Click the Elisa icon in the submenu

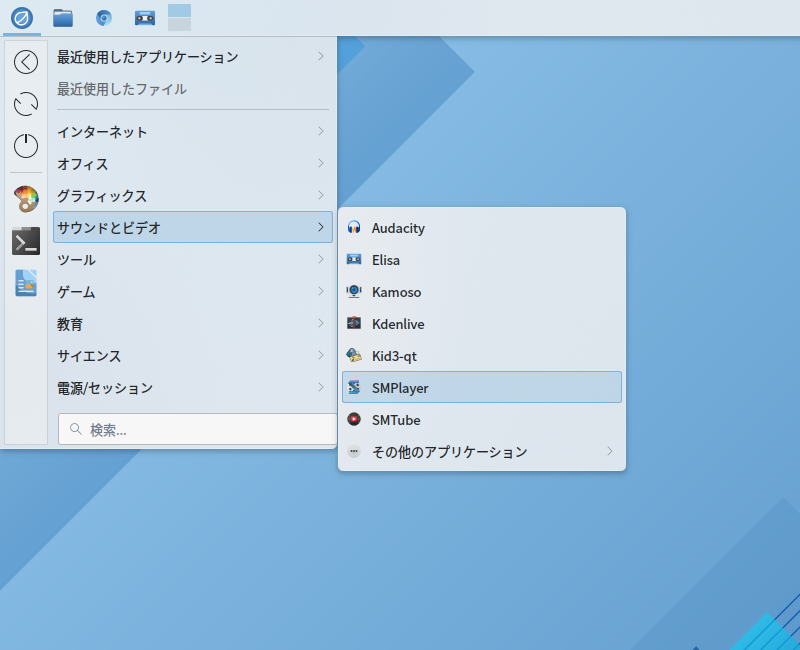click(x=354, y=260)
